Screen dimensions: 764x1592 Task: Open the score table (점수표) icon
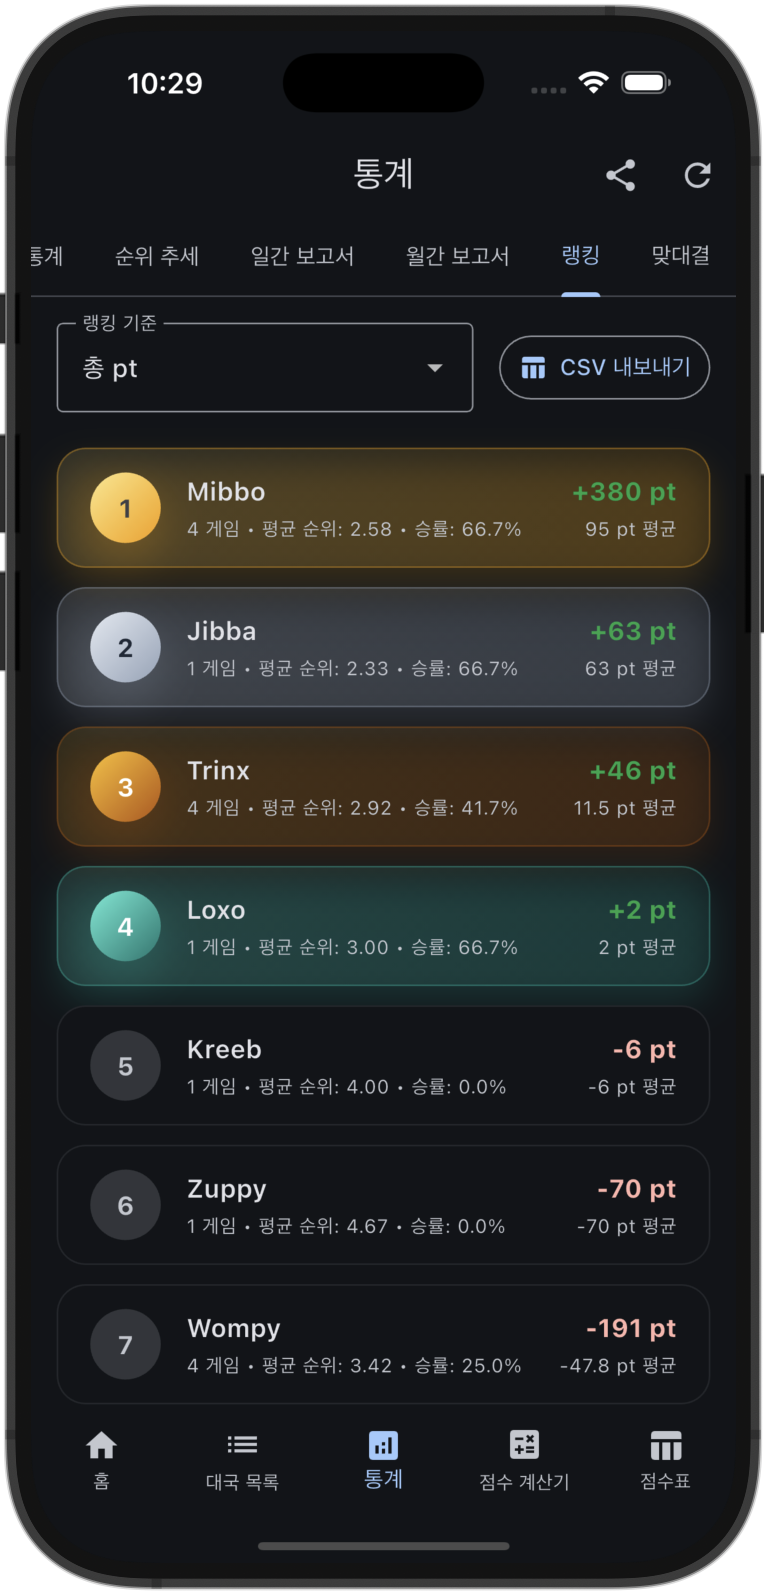(x=665, y=1445)
